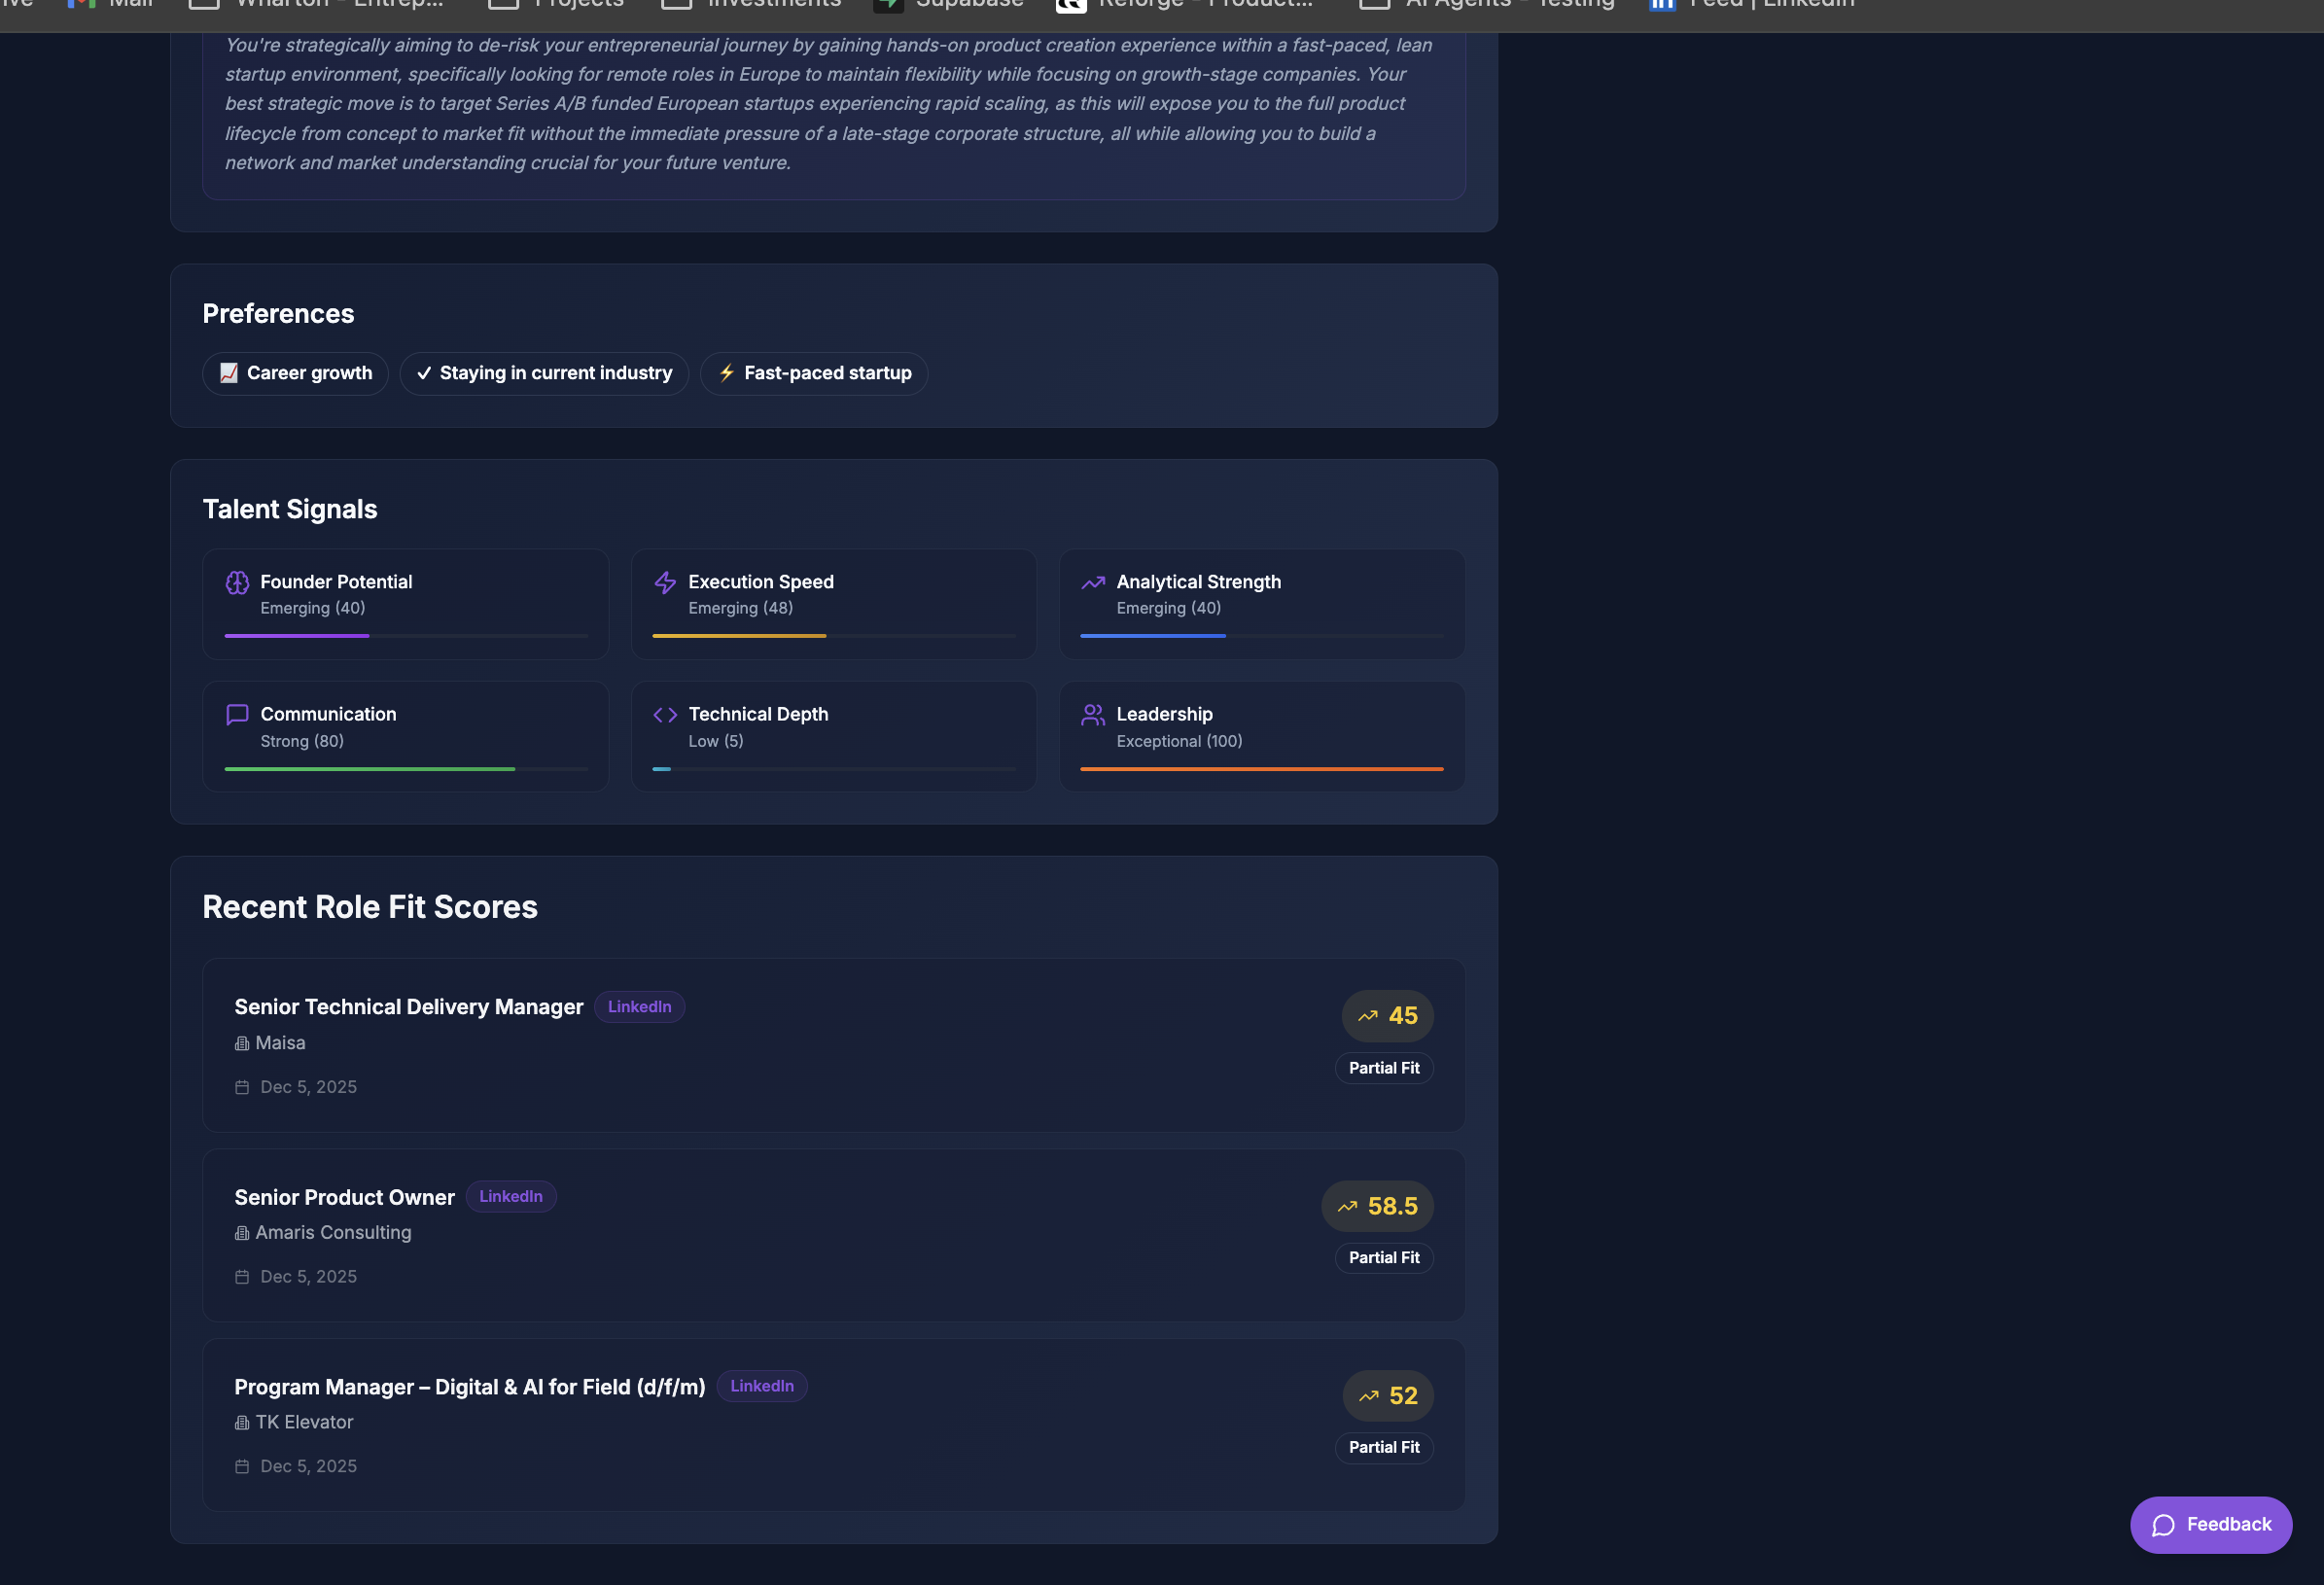Click the Leadership people icon
The width and height of the screenshot is (2324, 1585).
(1093, 714)
